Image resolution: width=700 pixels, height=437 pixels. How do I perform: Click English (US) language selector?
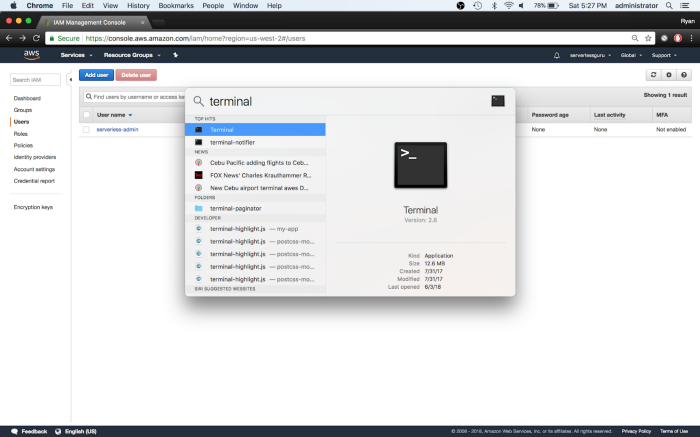coord(76,431)
